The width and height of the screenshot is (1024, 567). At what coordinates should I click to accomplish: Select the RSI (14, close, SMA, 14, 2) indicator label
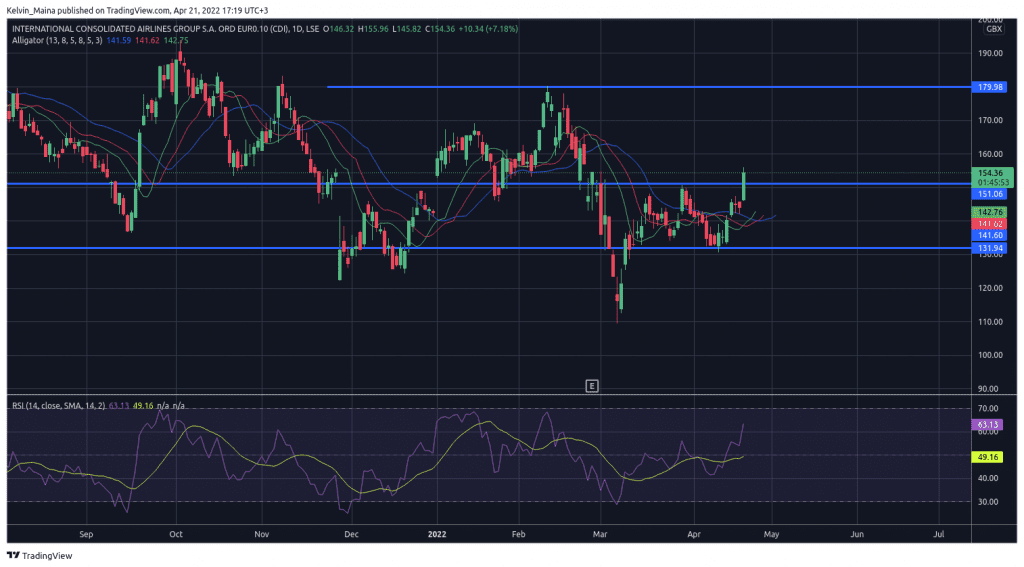click(59, 406)
